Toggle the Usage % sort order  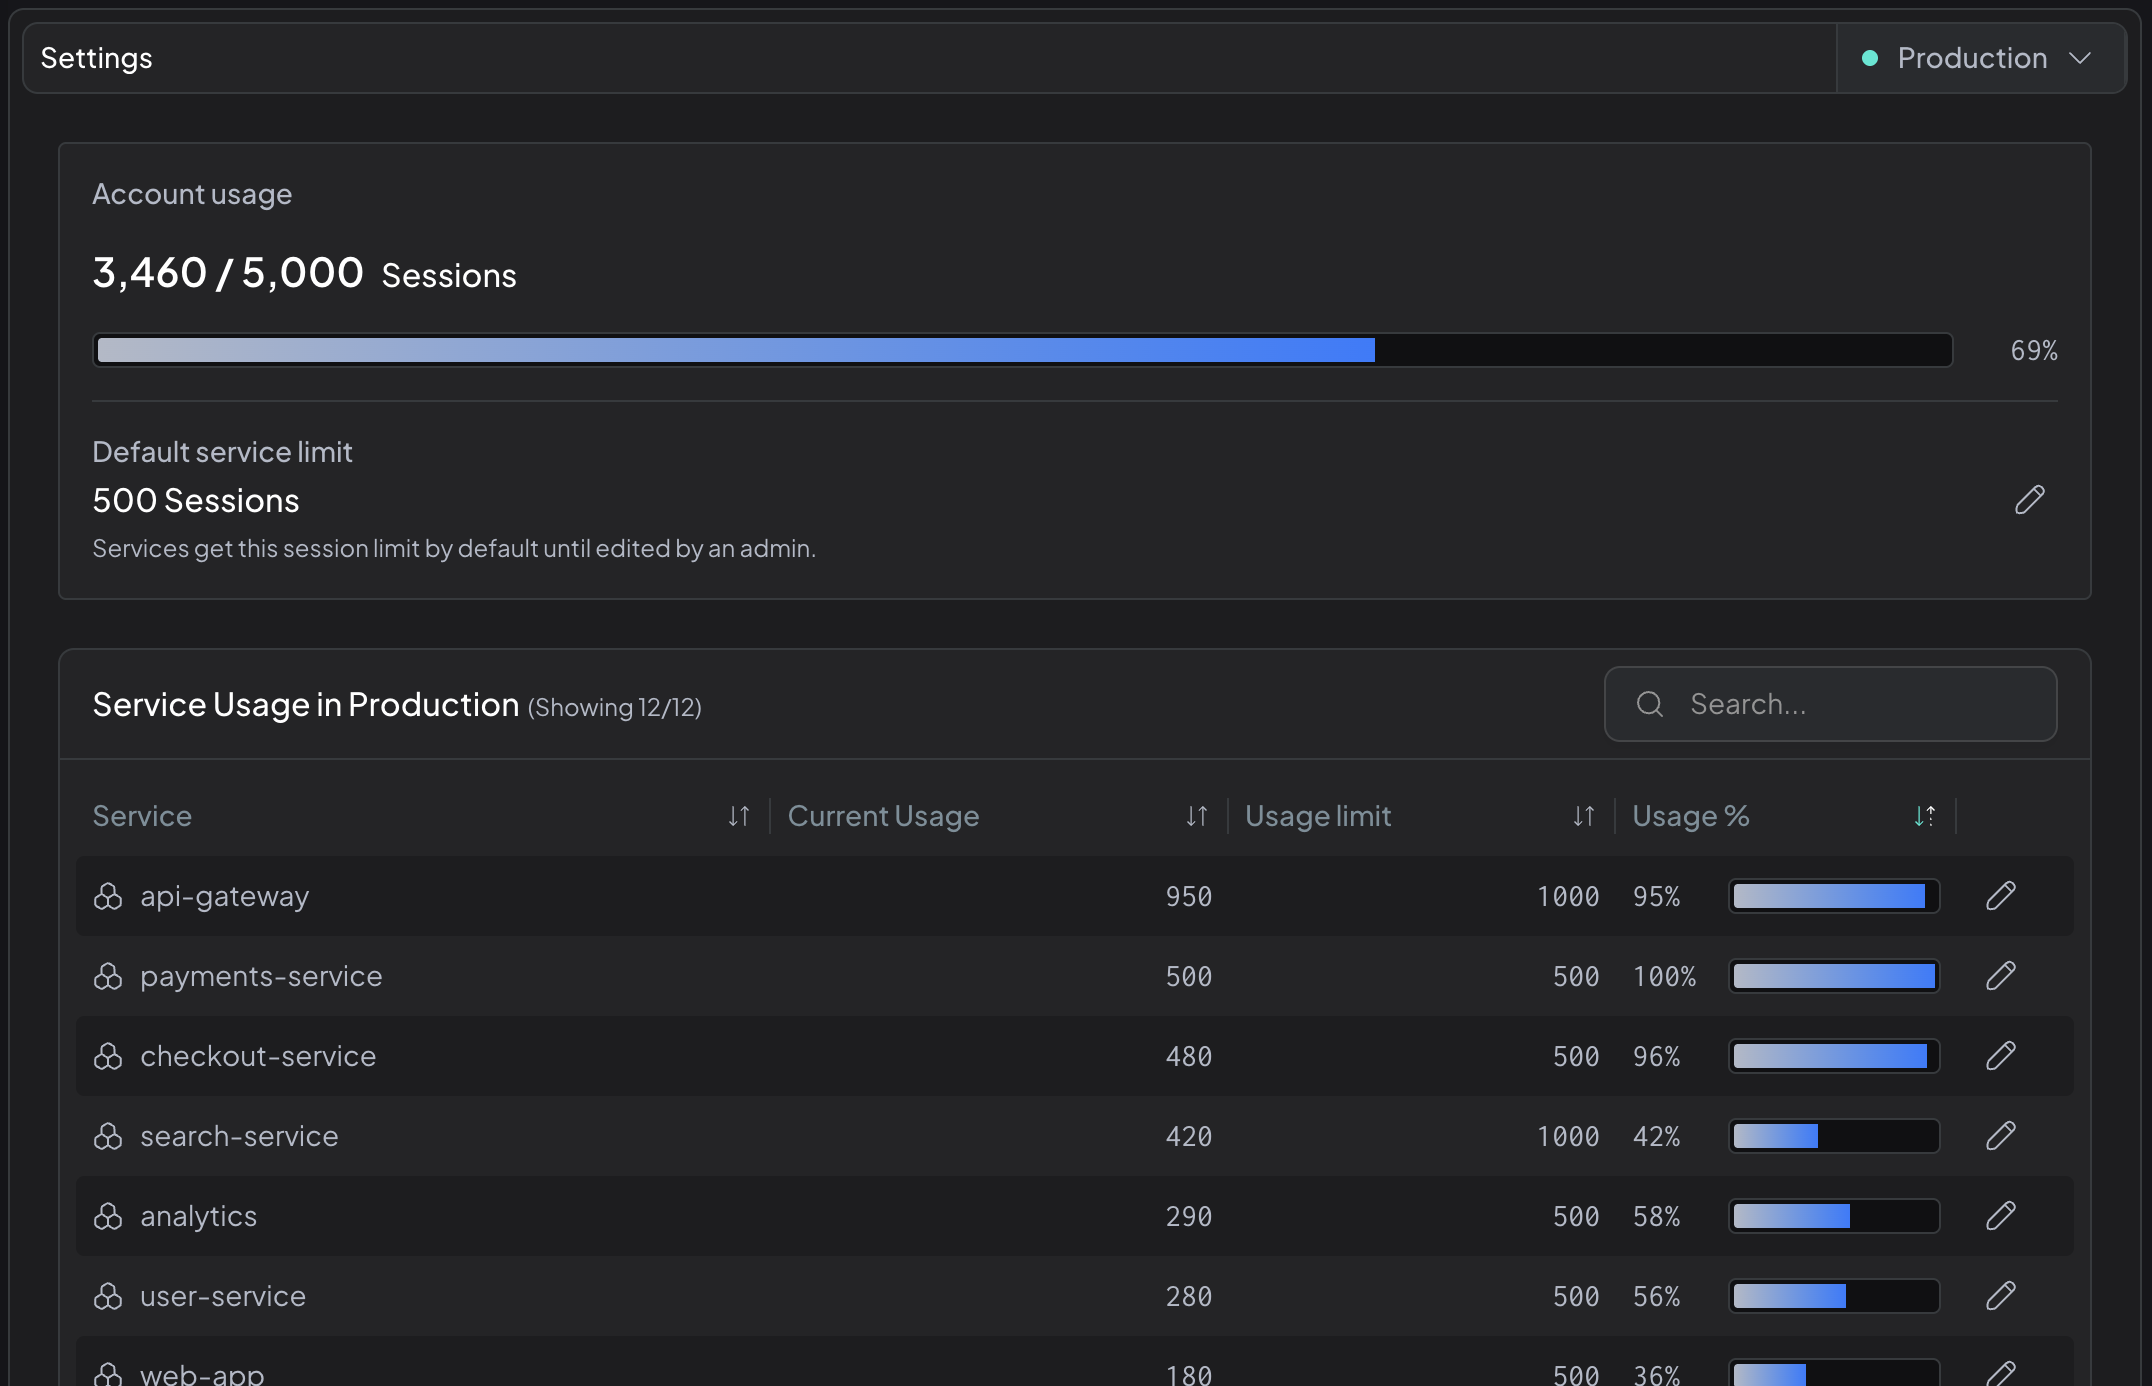point(1923,816)
